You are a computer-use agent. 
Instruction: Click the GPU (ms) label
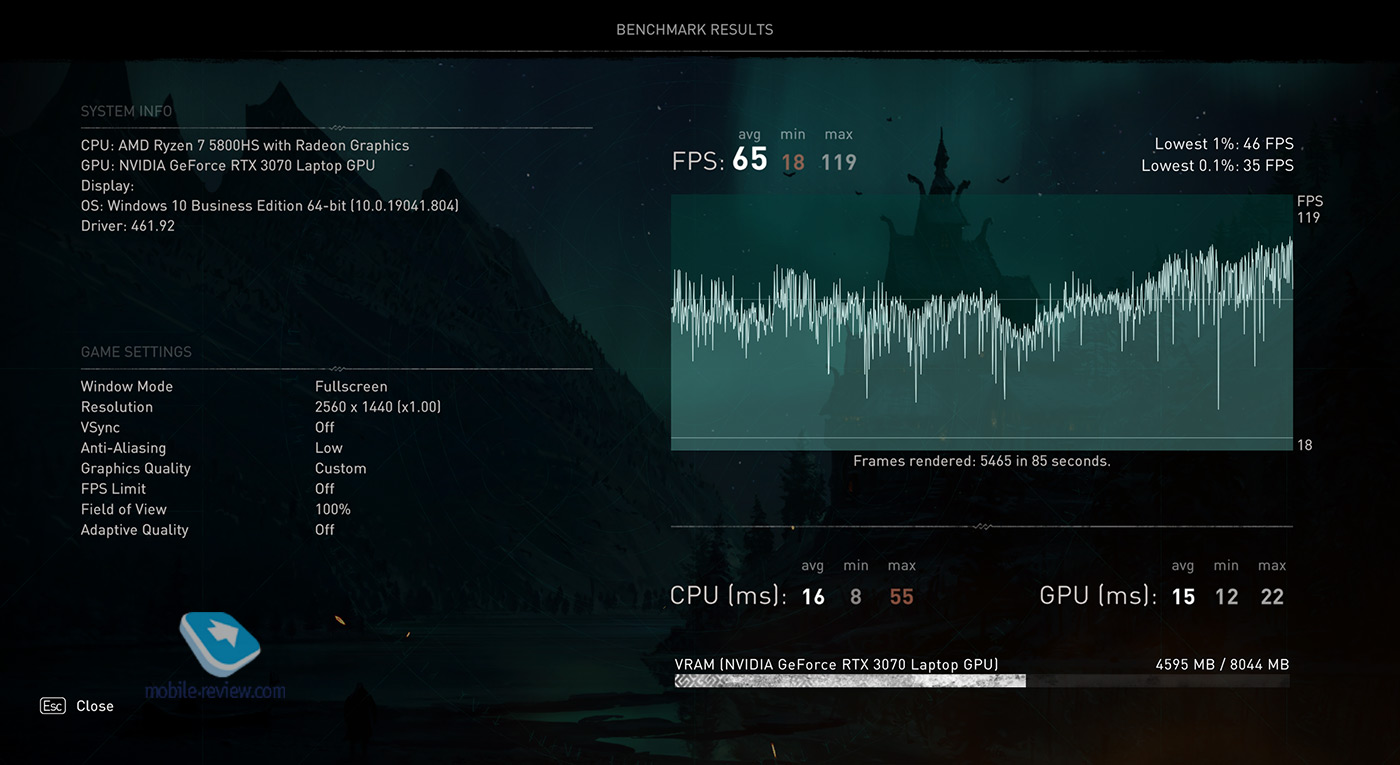1098,596
